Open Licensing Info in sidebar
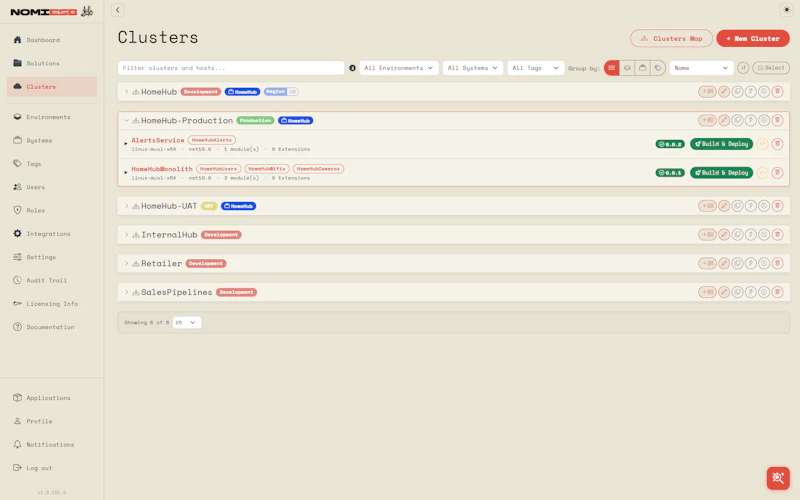Viewport: 800px width, 500px height. tap(52, 304)
